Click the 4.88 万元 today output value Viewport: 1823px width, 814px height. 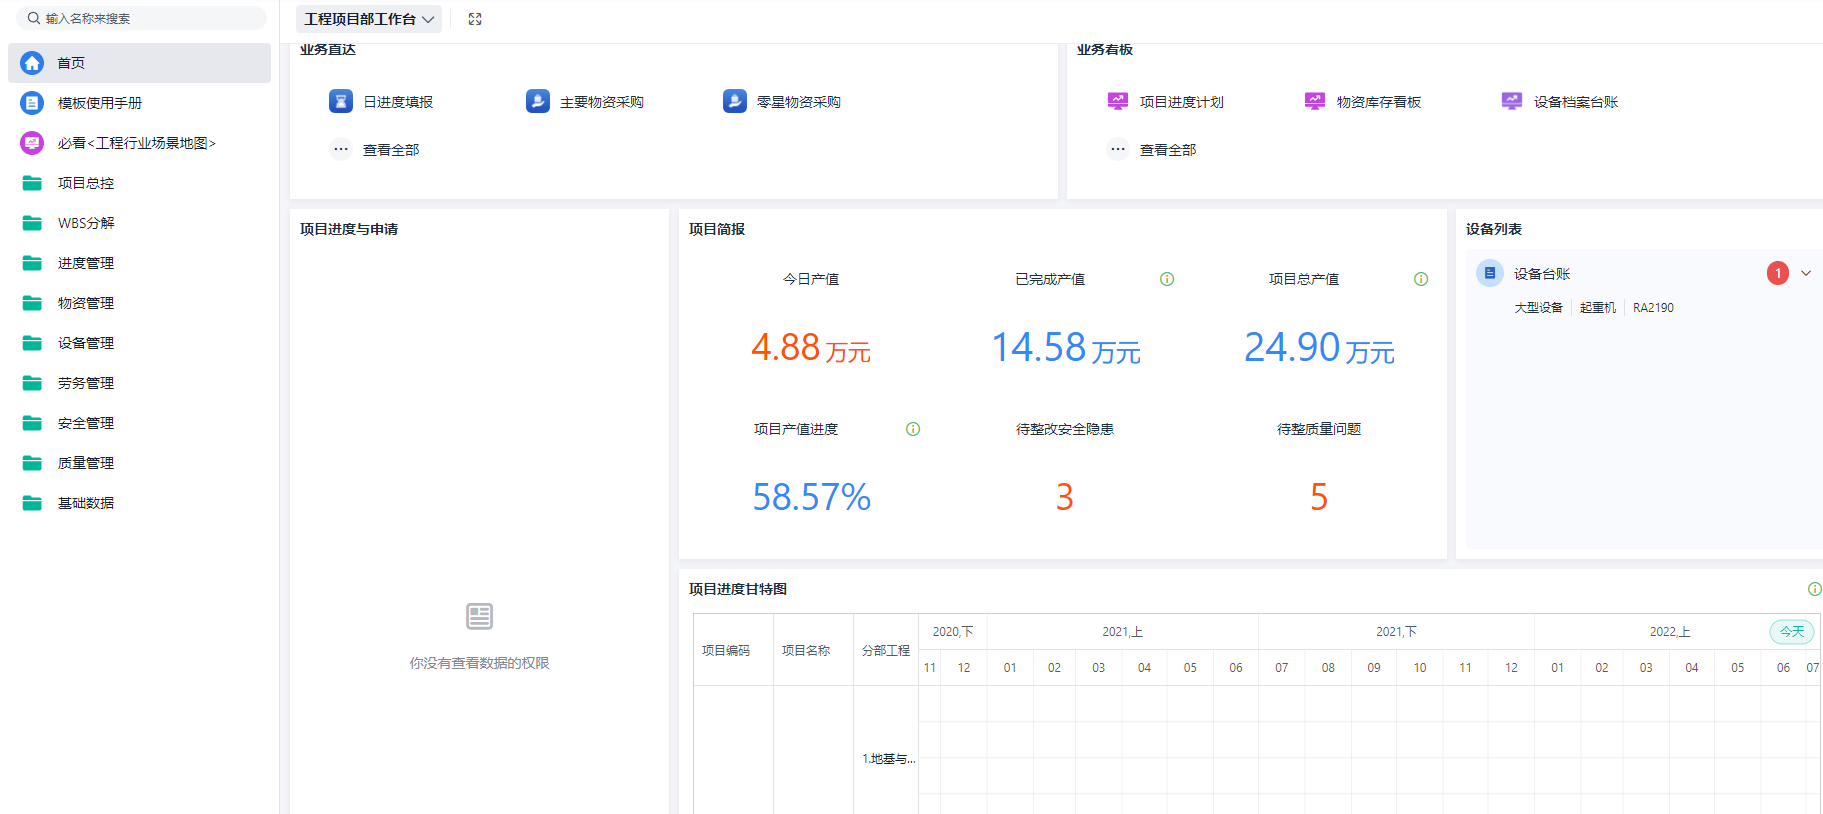(x=811, y=348)
